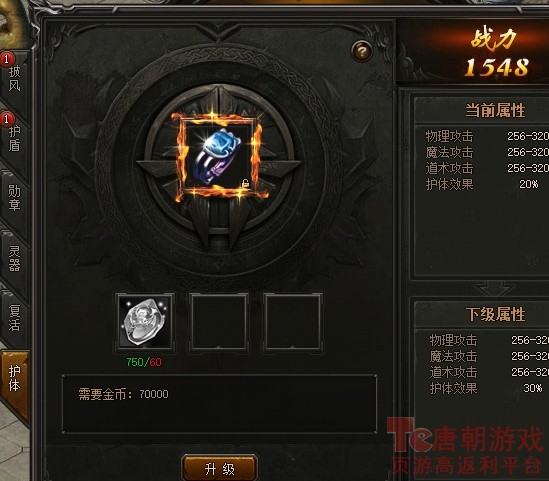The width and height of the screenshot is (549, 481).
Task: Click the 需要金币 70000 cost box
Action: pos(219,404)
